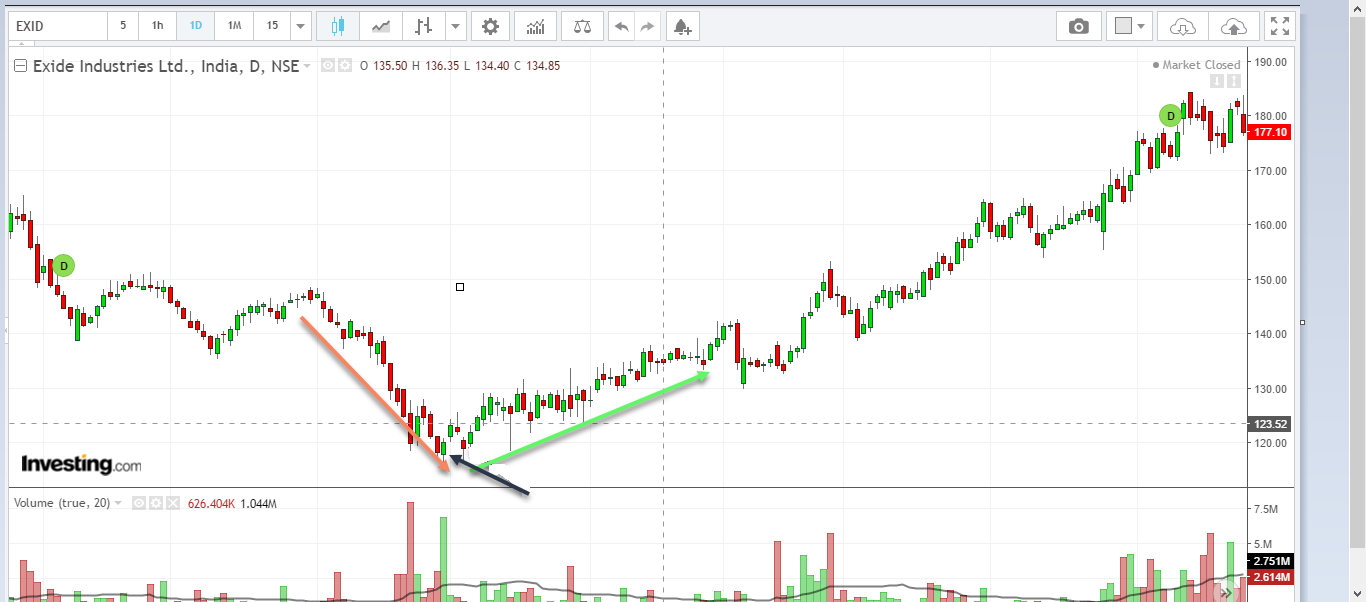Remove the Volume indicator with the X
The image size is (1366, 602).
click(171, 503)
